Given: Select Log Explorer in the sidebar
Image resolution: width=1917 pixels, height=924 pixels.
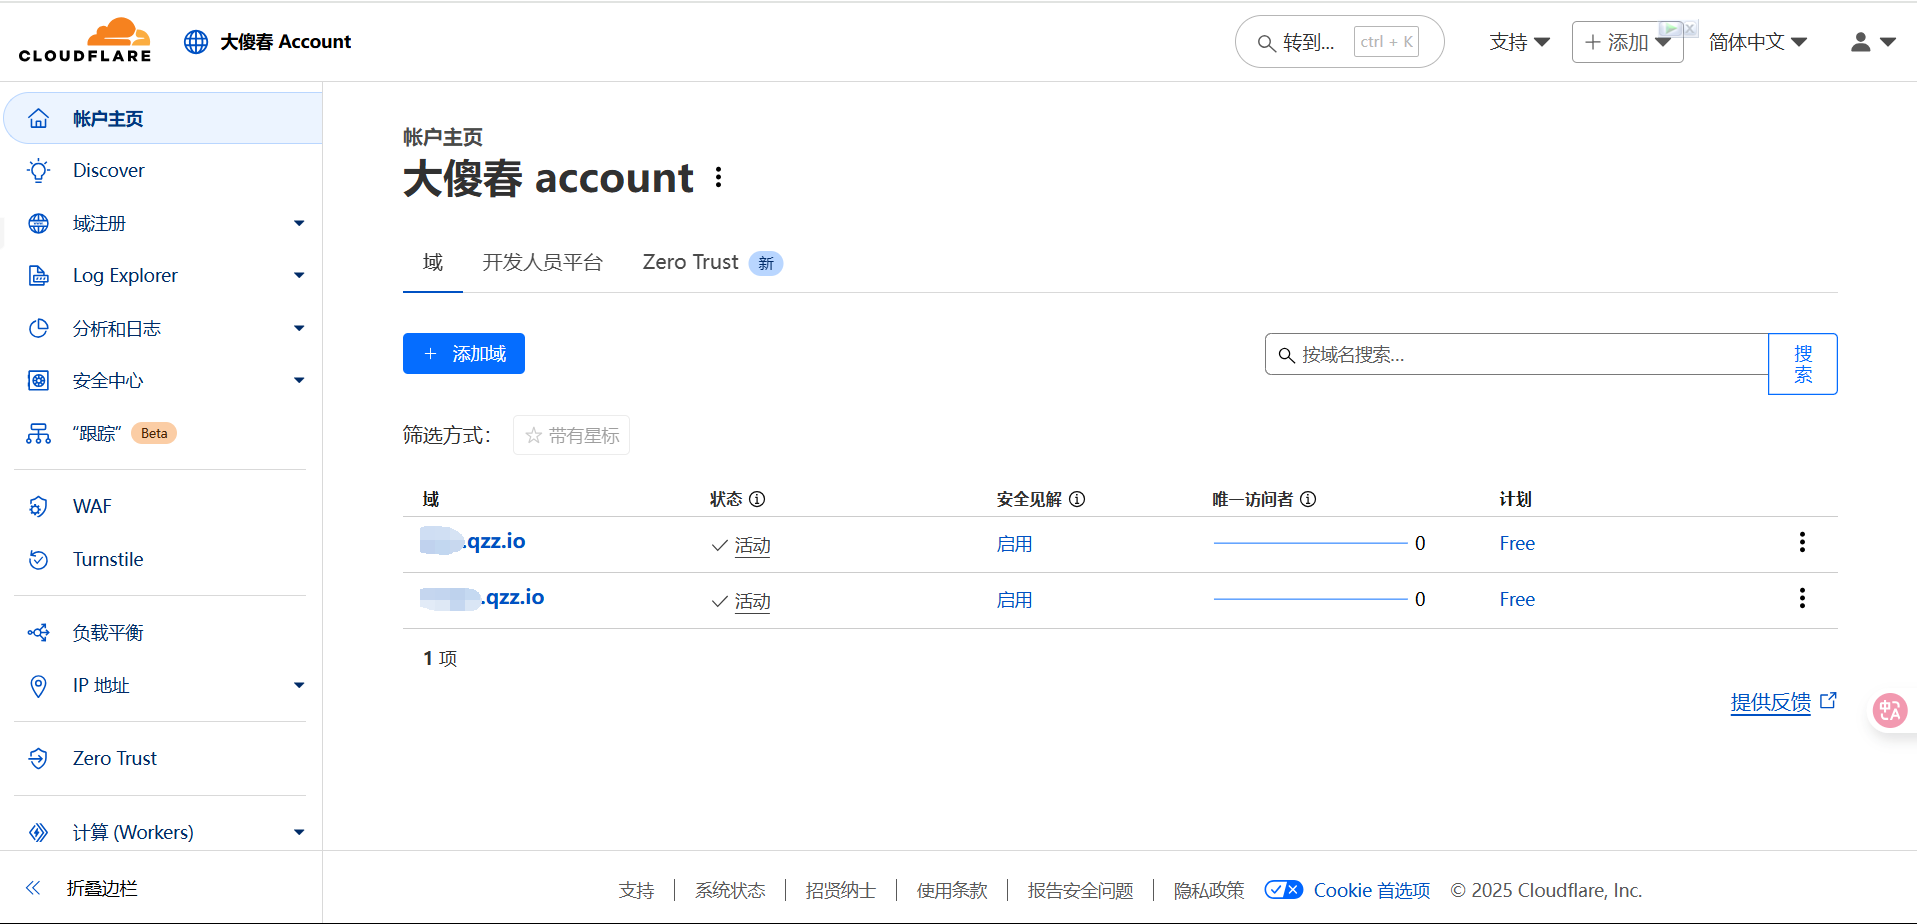Looking at the screenshot, I should pyautogui.click(x=125, y=275).
